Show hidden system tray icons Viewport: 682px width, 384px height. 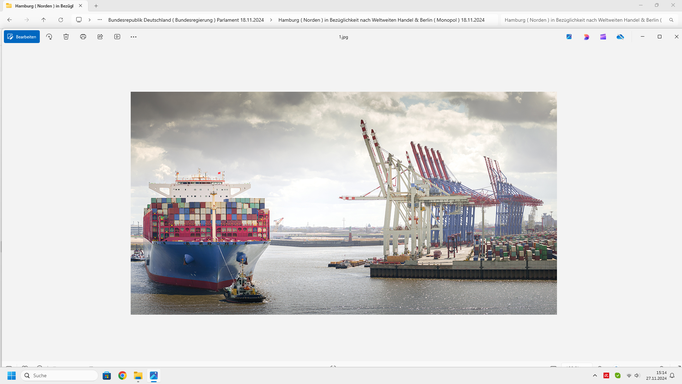(595, 375)
